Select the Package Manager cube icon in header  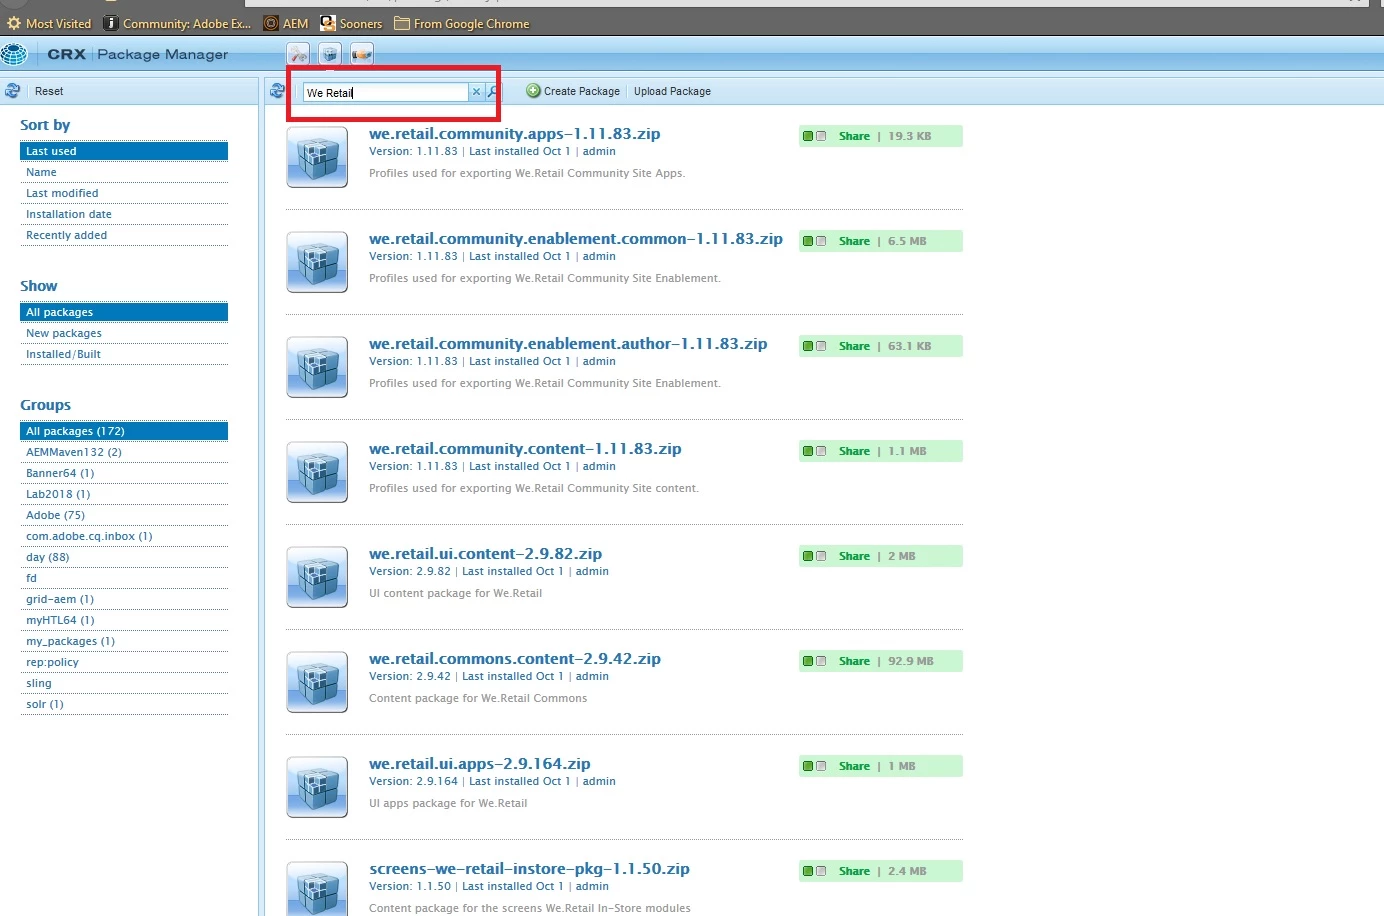[x=330, y=54]
